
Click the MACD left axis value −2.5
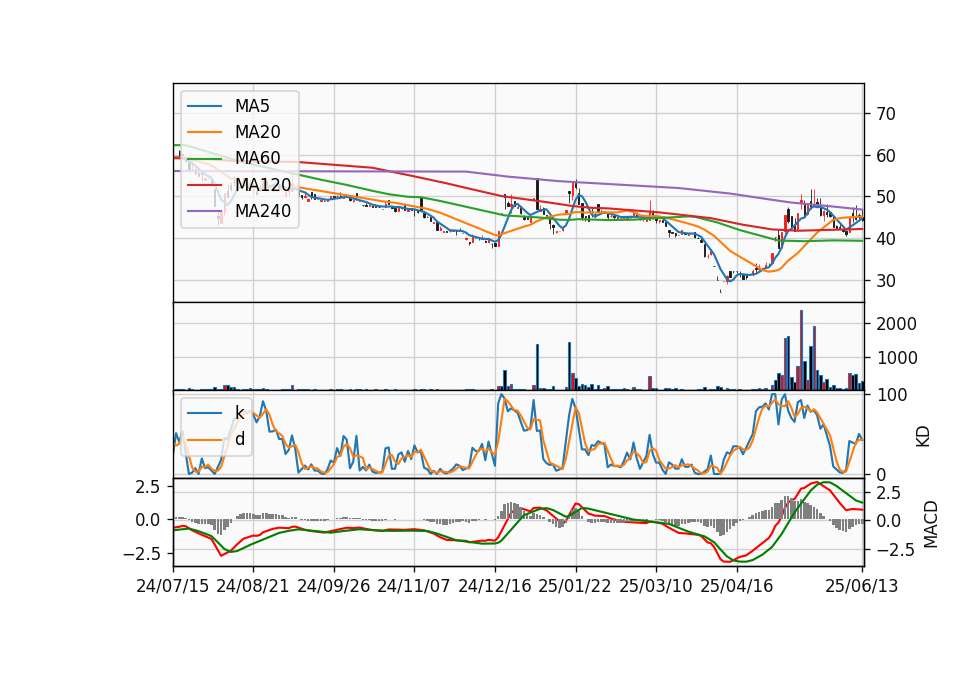coord(141,553)
